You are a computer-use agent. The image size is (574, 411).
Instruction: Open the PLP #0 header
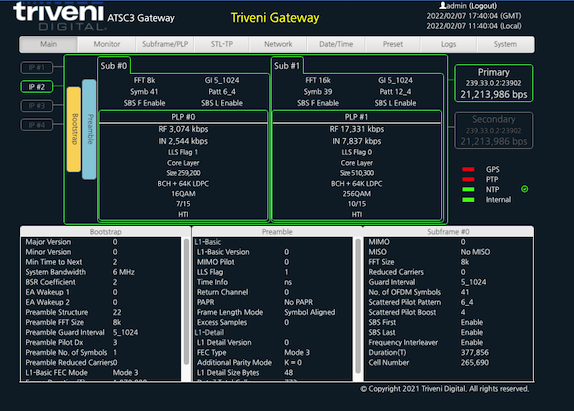[x=183, y=117]
